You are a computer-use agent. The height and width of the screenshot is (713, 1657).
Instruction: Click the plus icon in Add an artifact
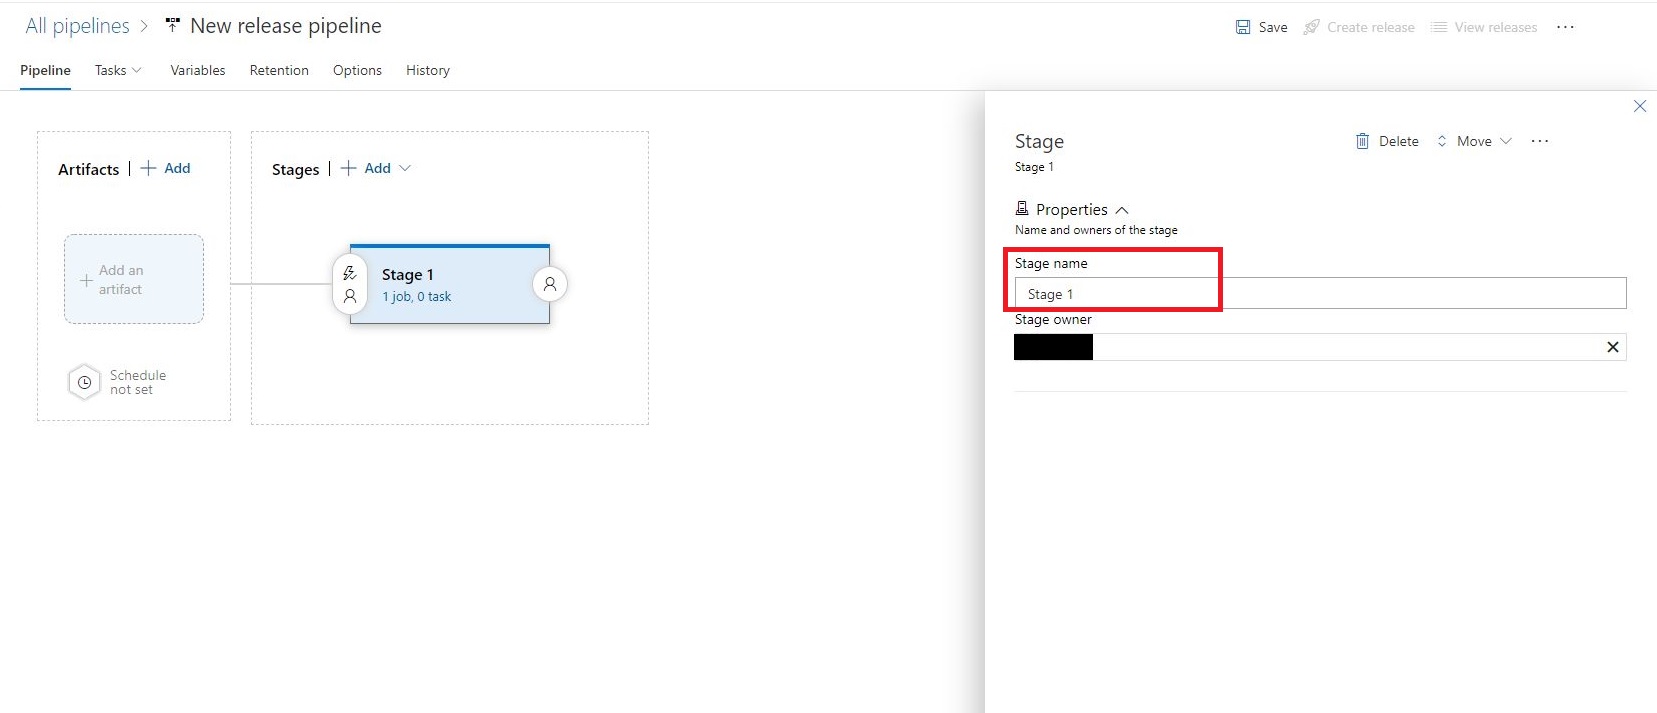point(86,281)
